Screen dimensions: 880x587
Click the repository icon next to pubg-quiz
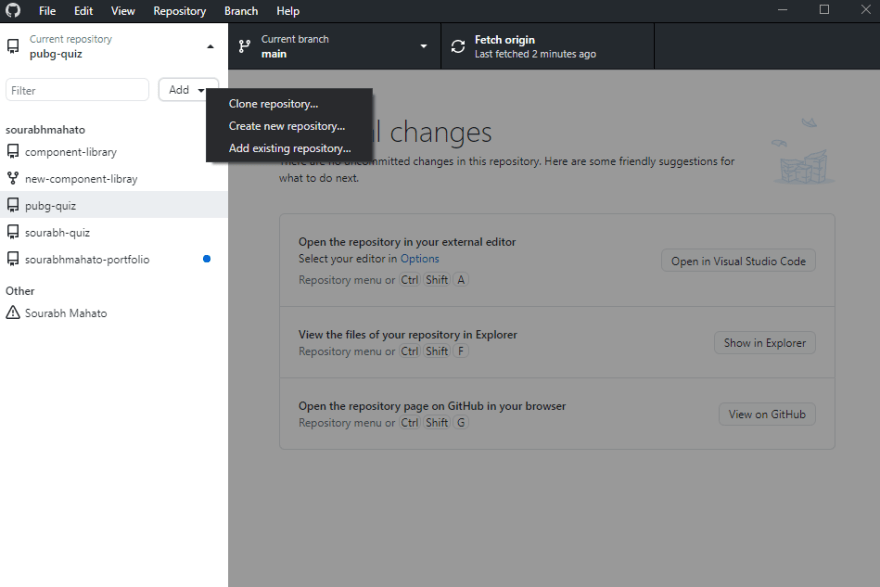(13, 205)
